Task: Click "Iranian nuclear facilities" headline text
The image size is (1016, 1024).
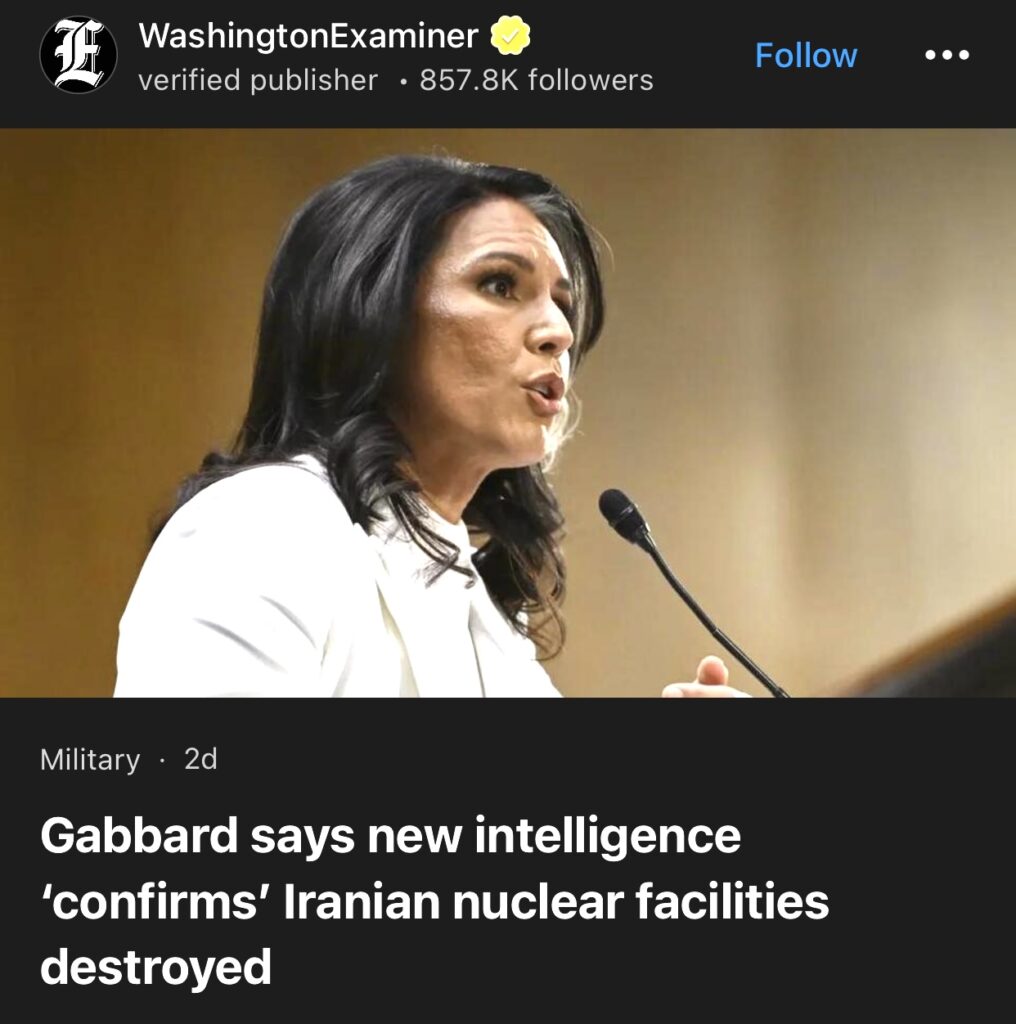Action: [556, 901]
